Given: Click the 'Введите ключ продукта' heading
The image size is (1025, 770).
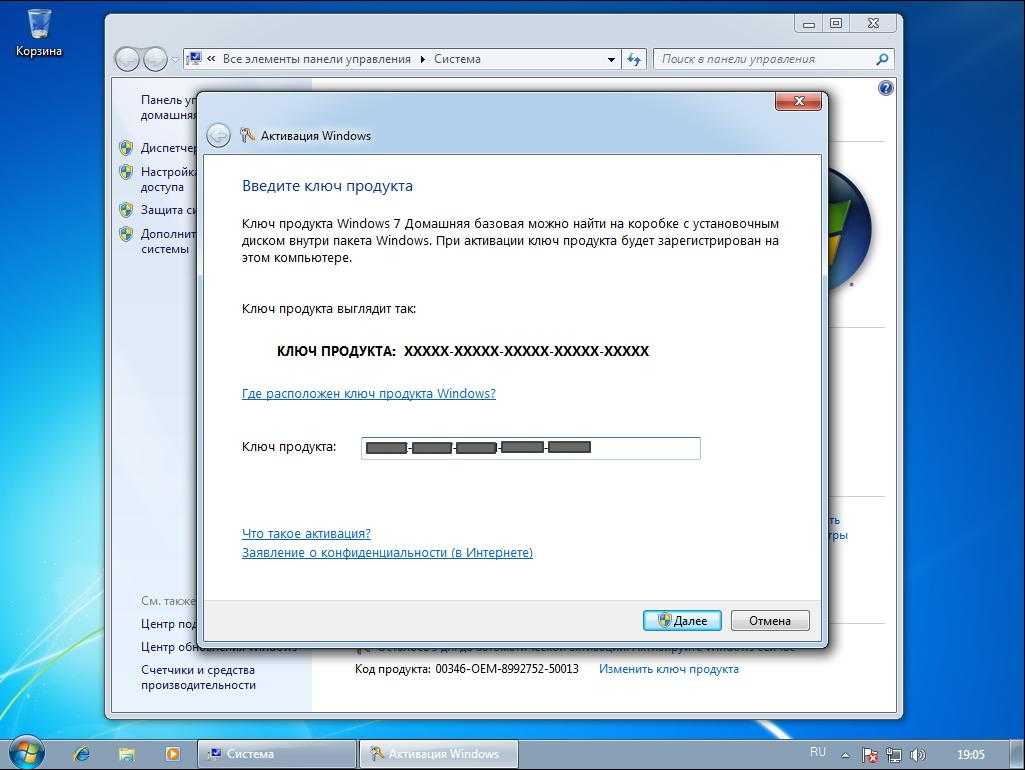Looking at the screenshot, I should (x=328, y=186).
